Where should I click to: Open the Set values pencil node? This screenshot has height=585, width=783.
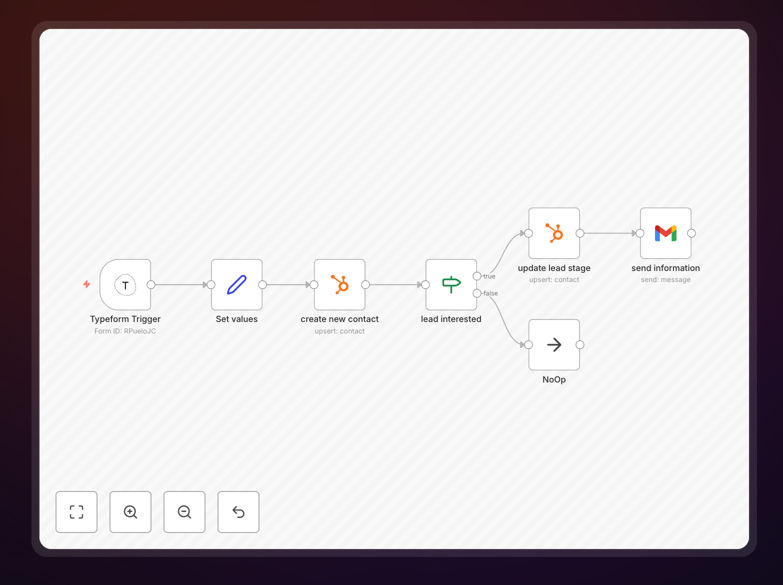(237, 285)
